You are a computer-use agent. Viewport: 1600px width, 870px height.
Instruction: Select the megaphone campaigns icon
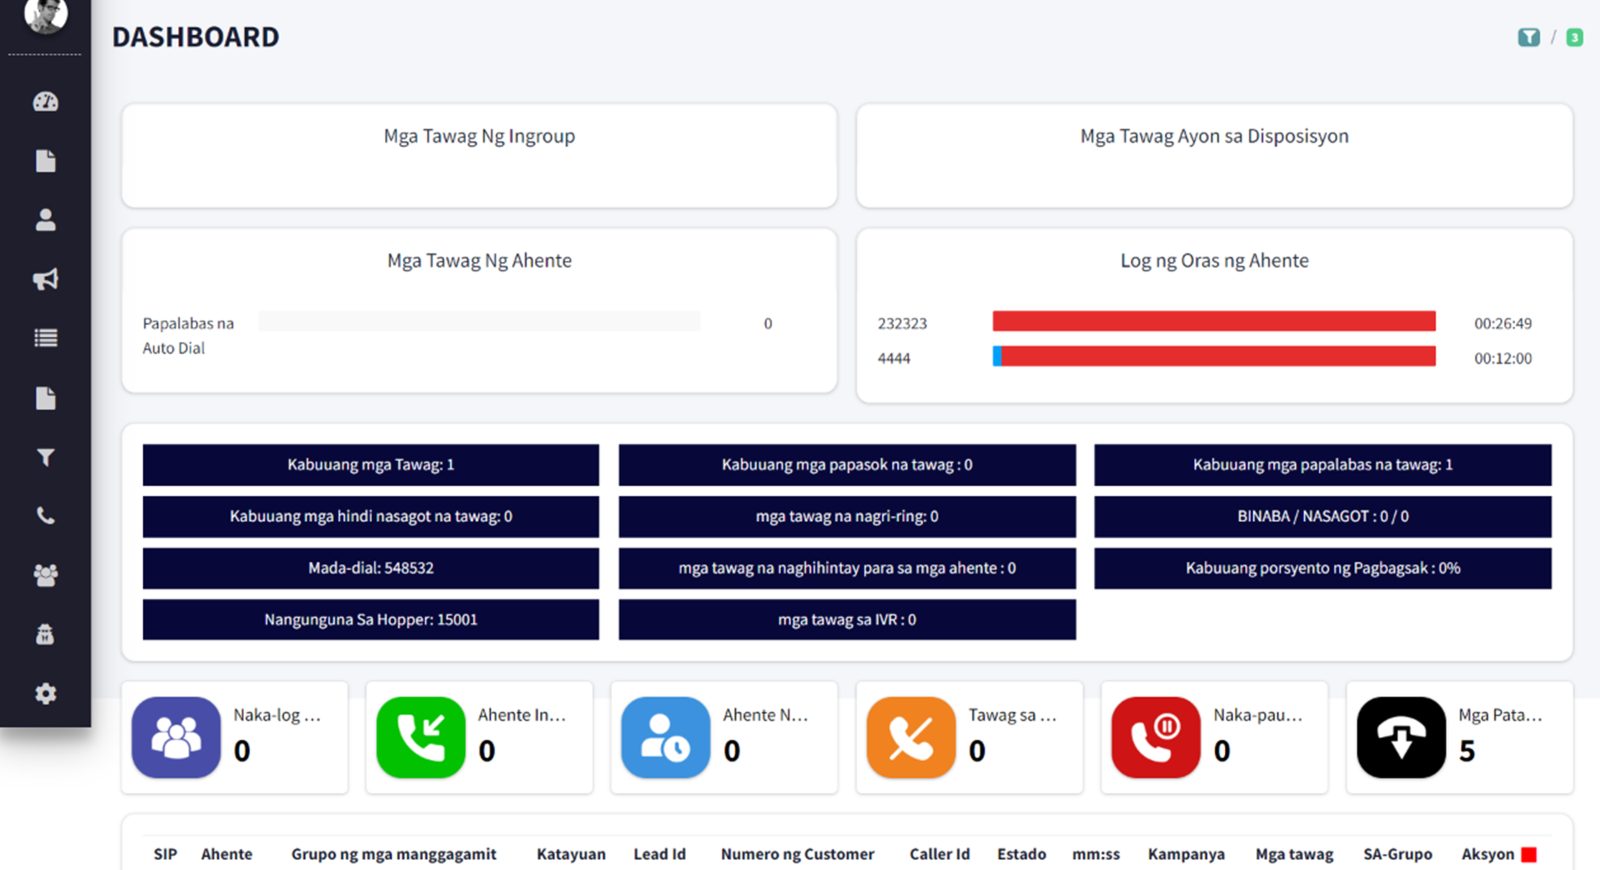45,279
